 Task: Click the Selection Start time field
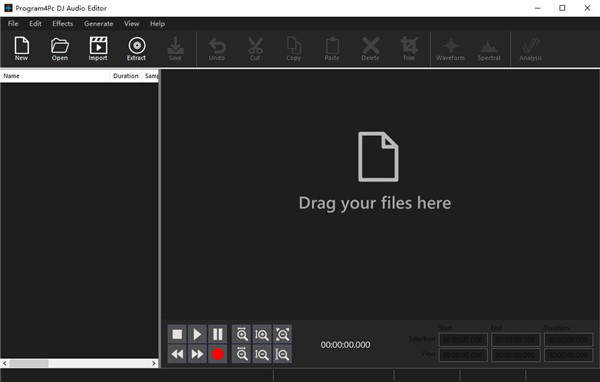[x=463, y=340]
